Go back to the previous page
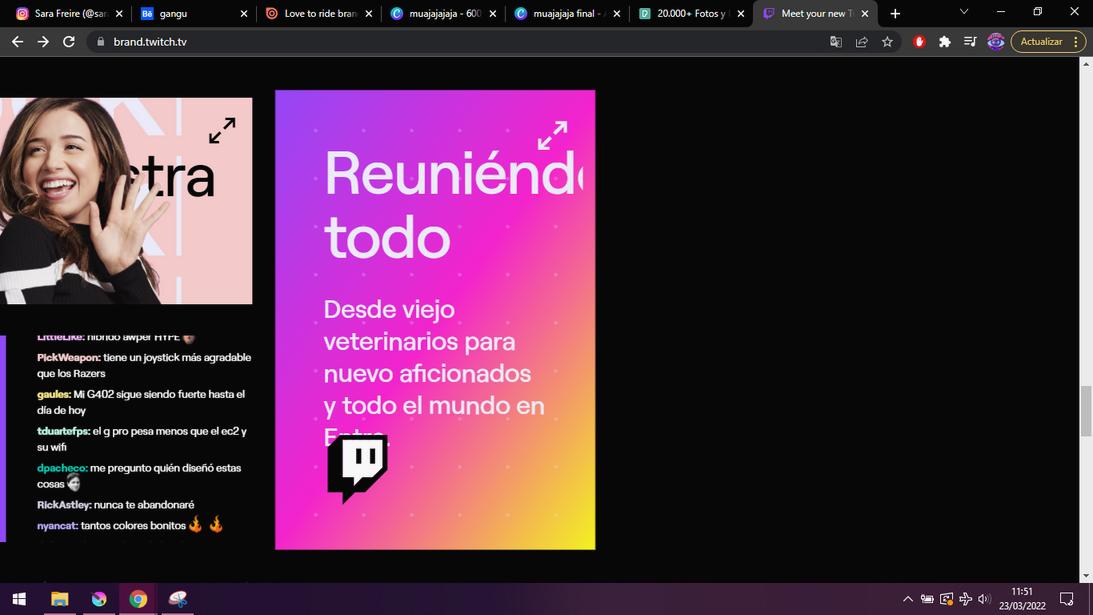This screenshot has height=615, width=1093. [x=17, y=42]
